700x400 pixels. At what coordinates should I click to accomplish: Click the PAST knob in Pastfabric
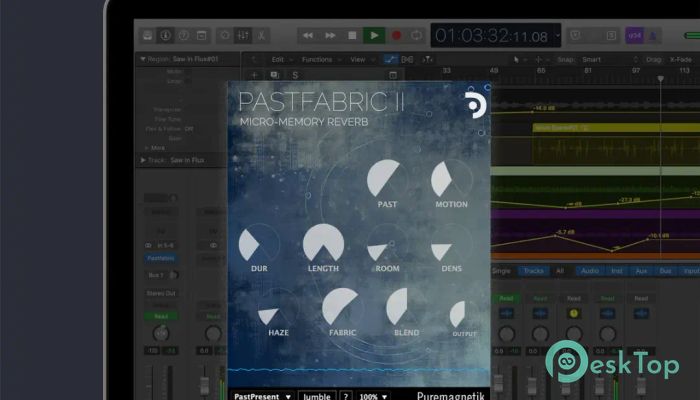[387, 179]
